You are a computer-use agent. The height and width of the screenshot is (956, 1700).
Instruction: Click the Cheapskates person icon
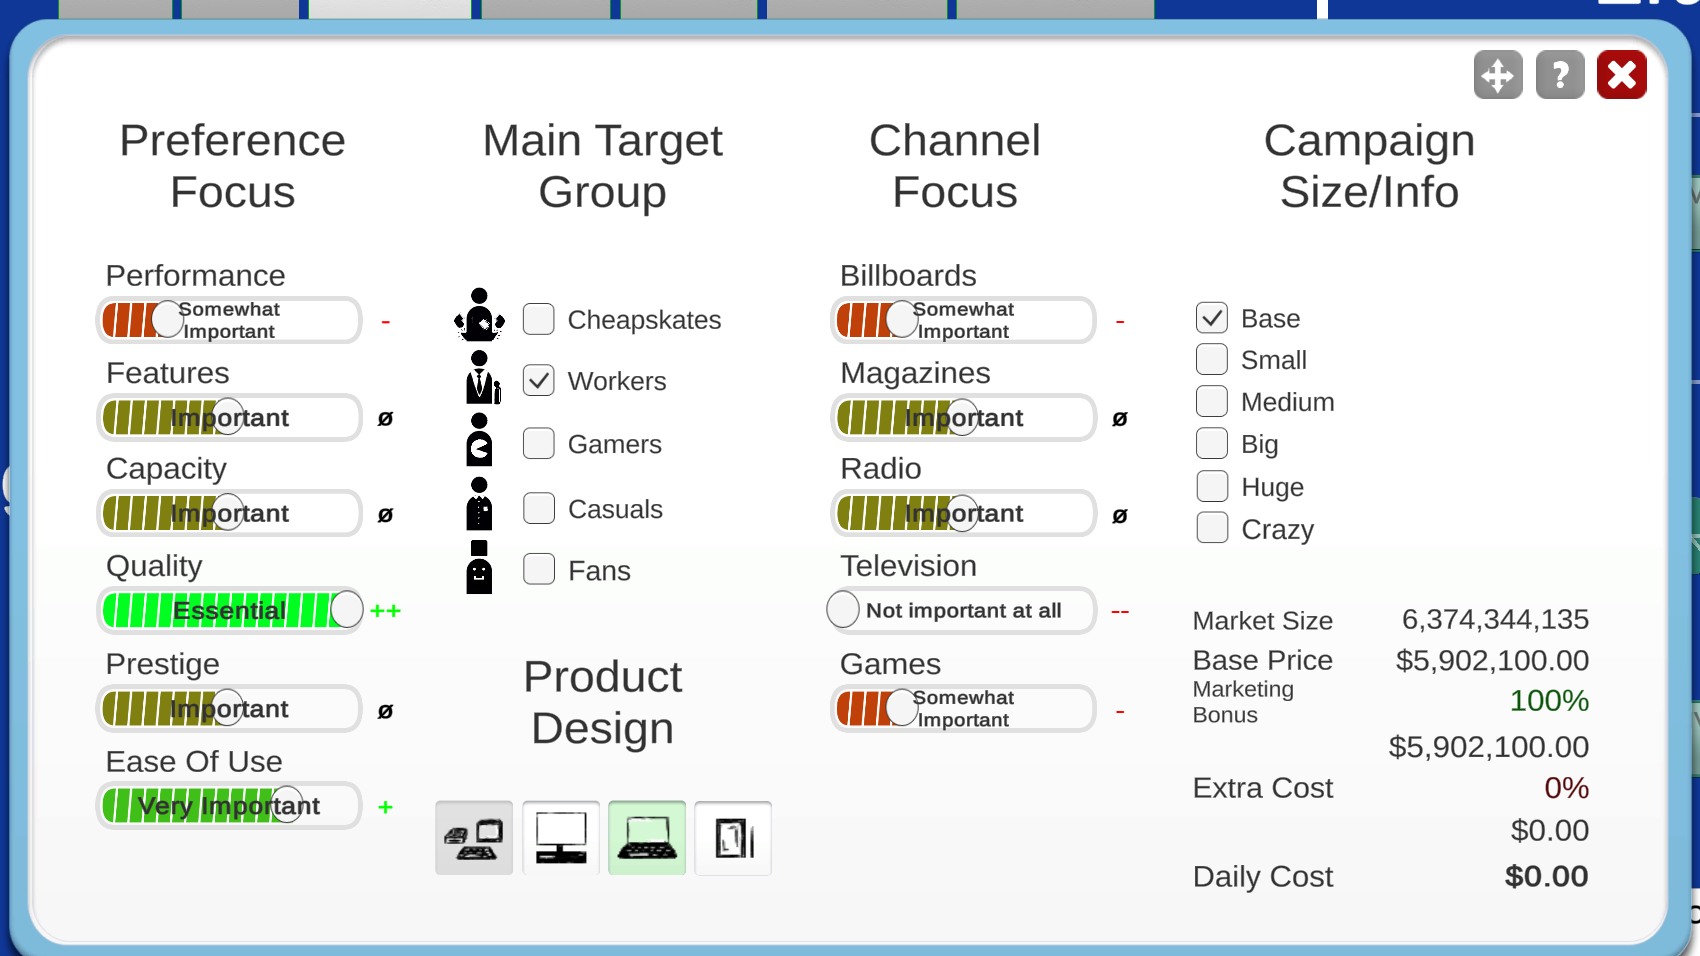click(479, 315)
